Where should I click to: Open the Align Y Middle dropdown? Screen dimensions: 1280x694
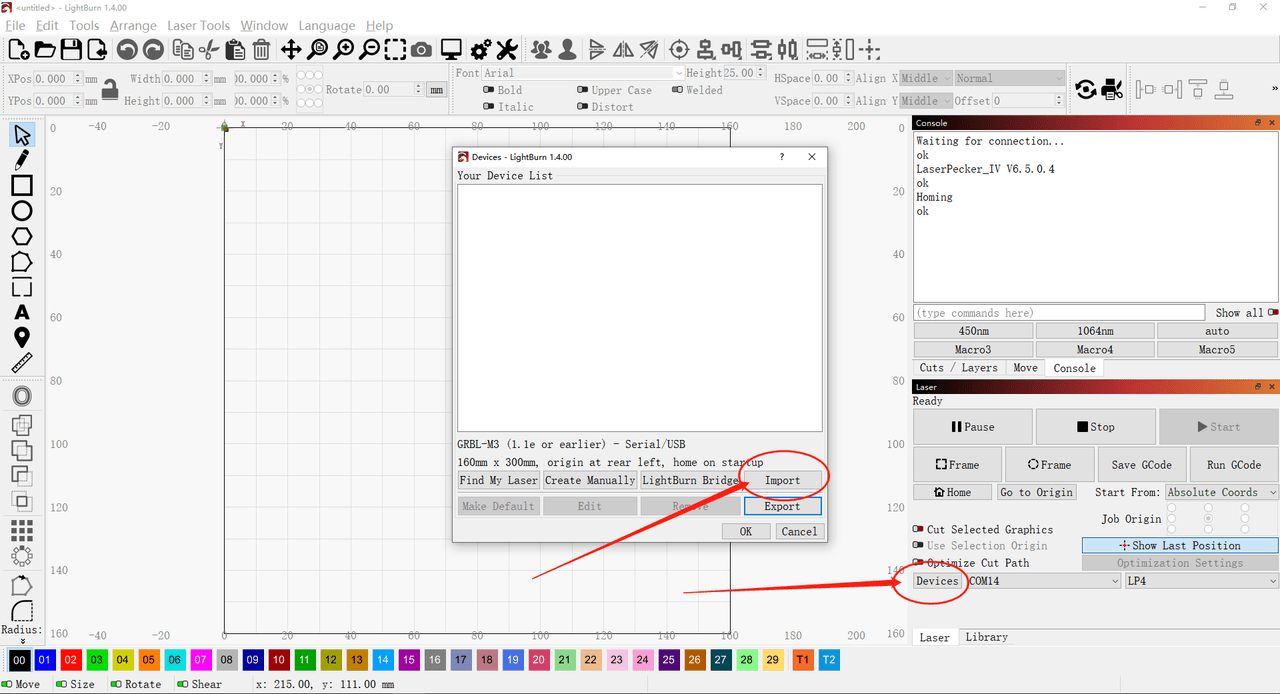pyautogui.click(x=926, y=101)
